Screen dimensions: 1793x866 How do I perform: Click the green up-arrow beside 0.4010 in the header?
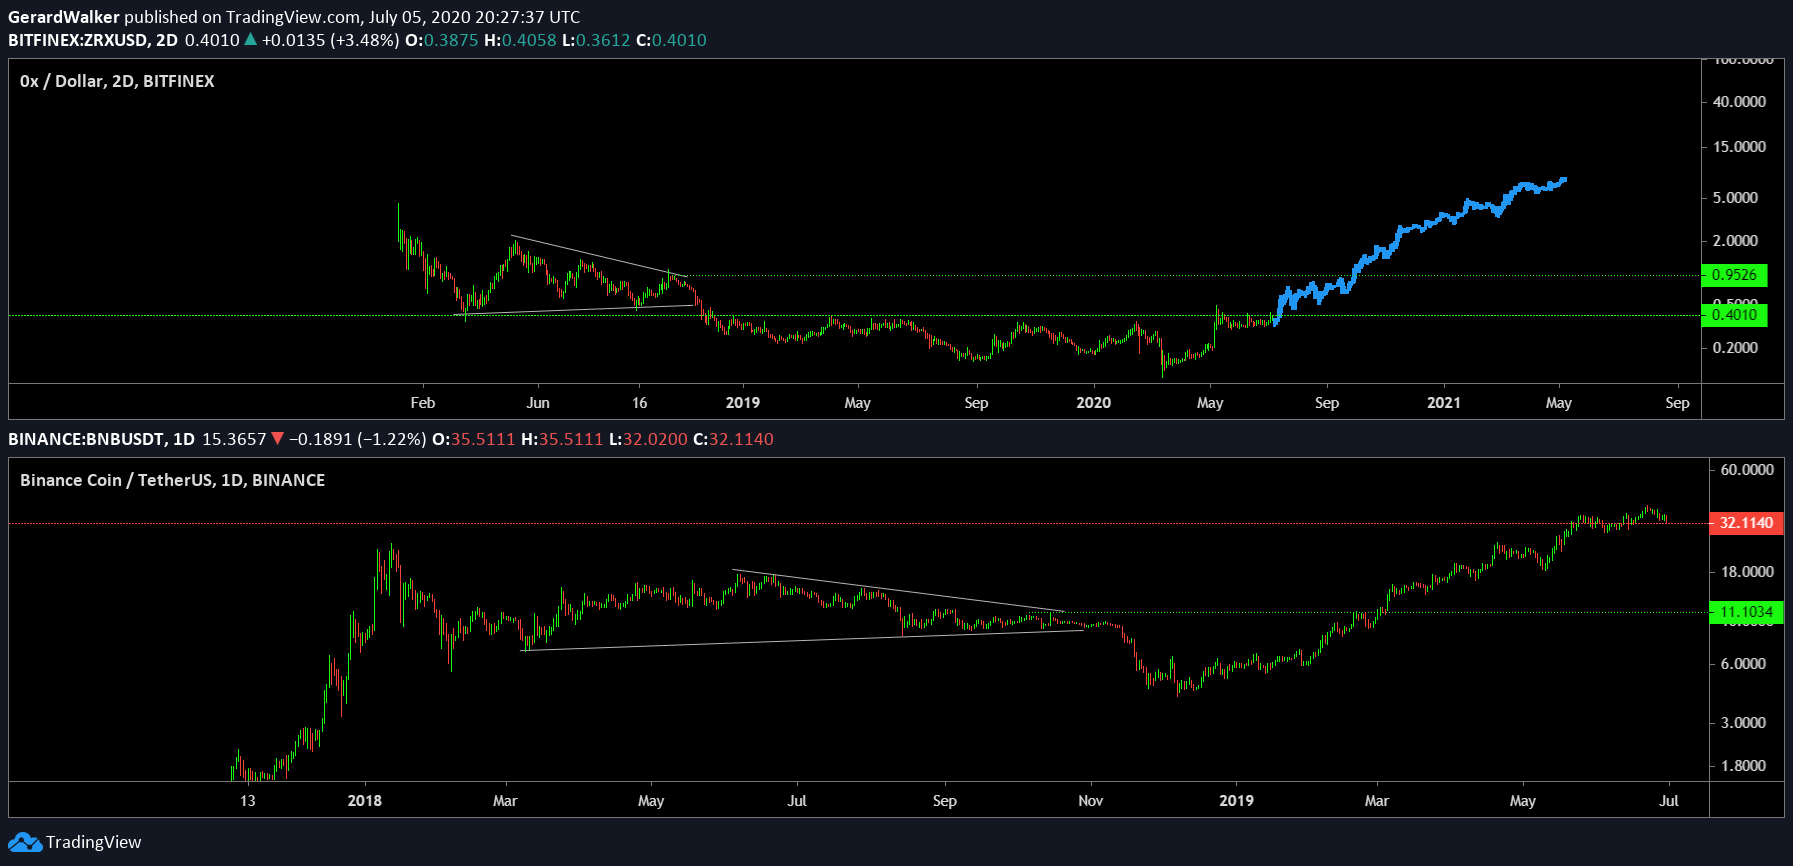pos(251,40)
